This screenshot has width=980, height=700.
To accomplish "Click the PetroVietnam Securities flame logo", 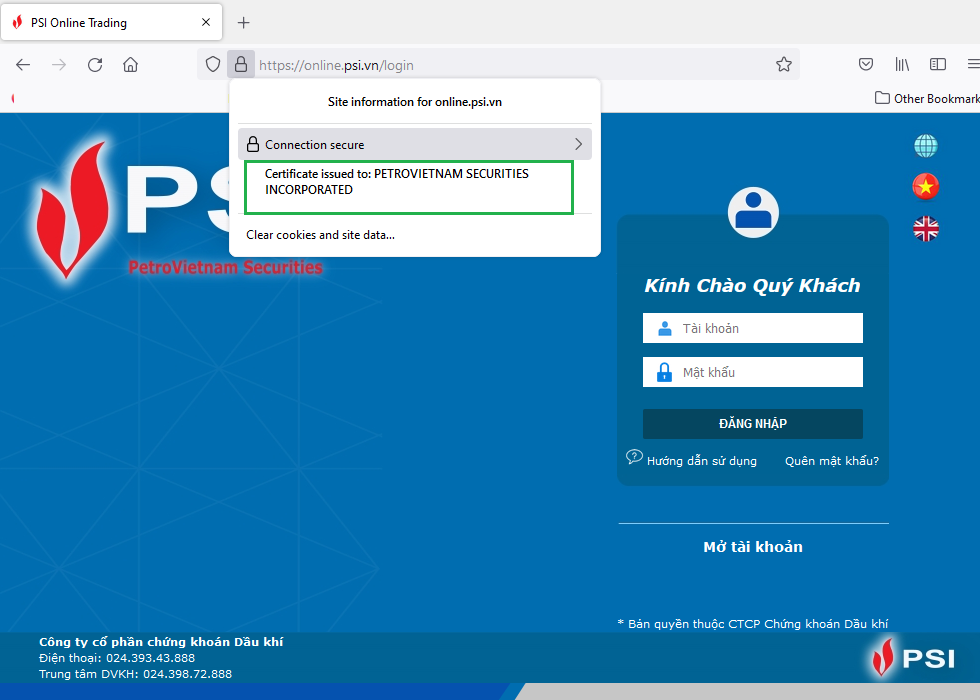I will (x=70, y=209).
